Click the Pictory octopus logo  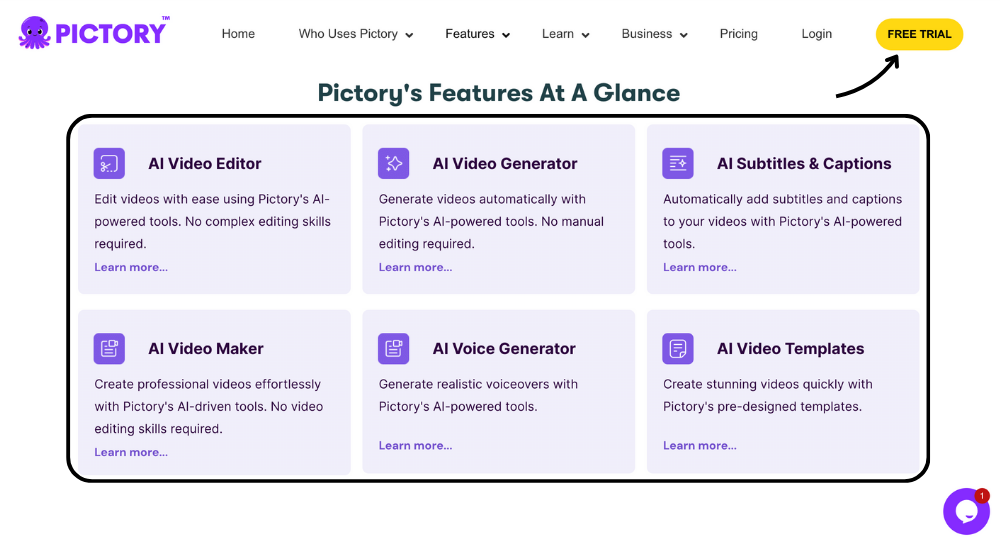(x=35, y=33)
